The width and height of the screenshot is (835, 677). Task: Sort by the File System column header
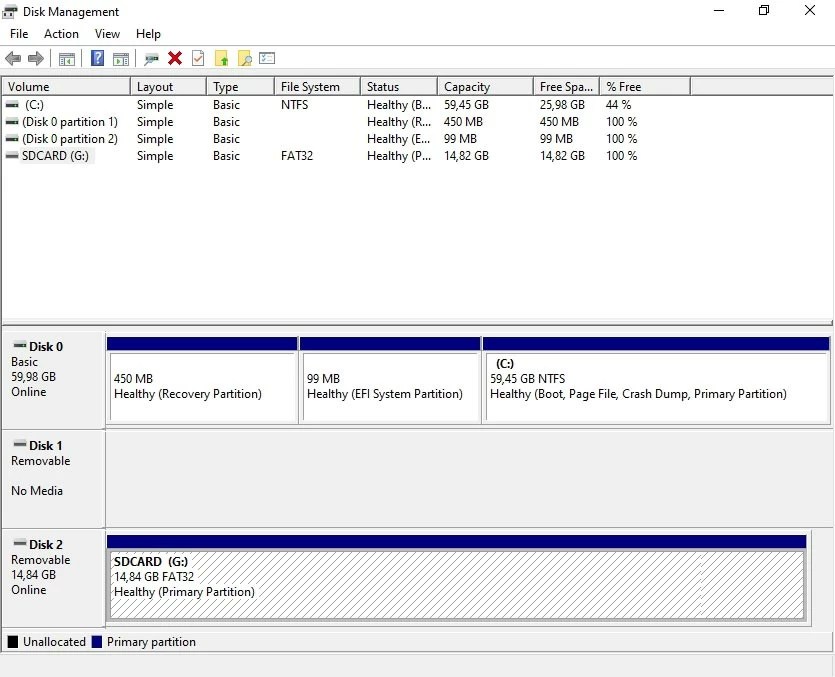pyautogui.click(x=318, y=86)
